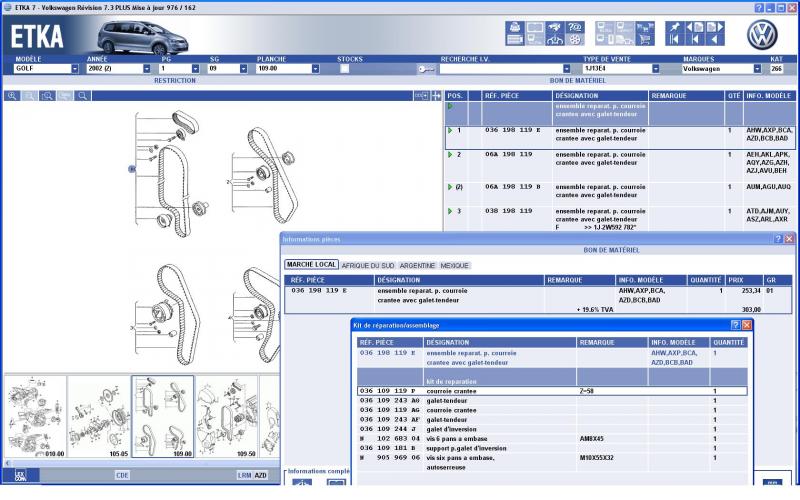Select the courroie crantee 036 109 119 P row

(552, 391)
